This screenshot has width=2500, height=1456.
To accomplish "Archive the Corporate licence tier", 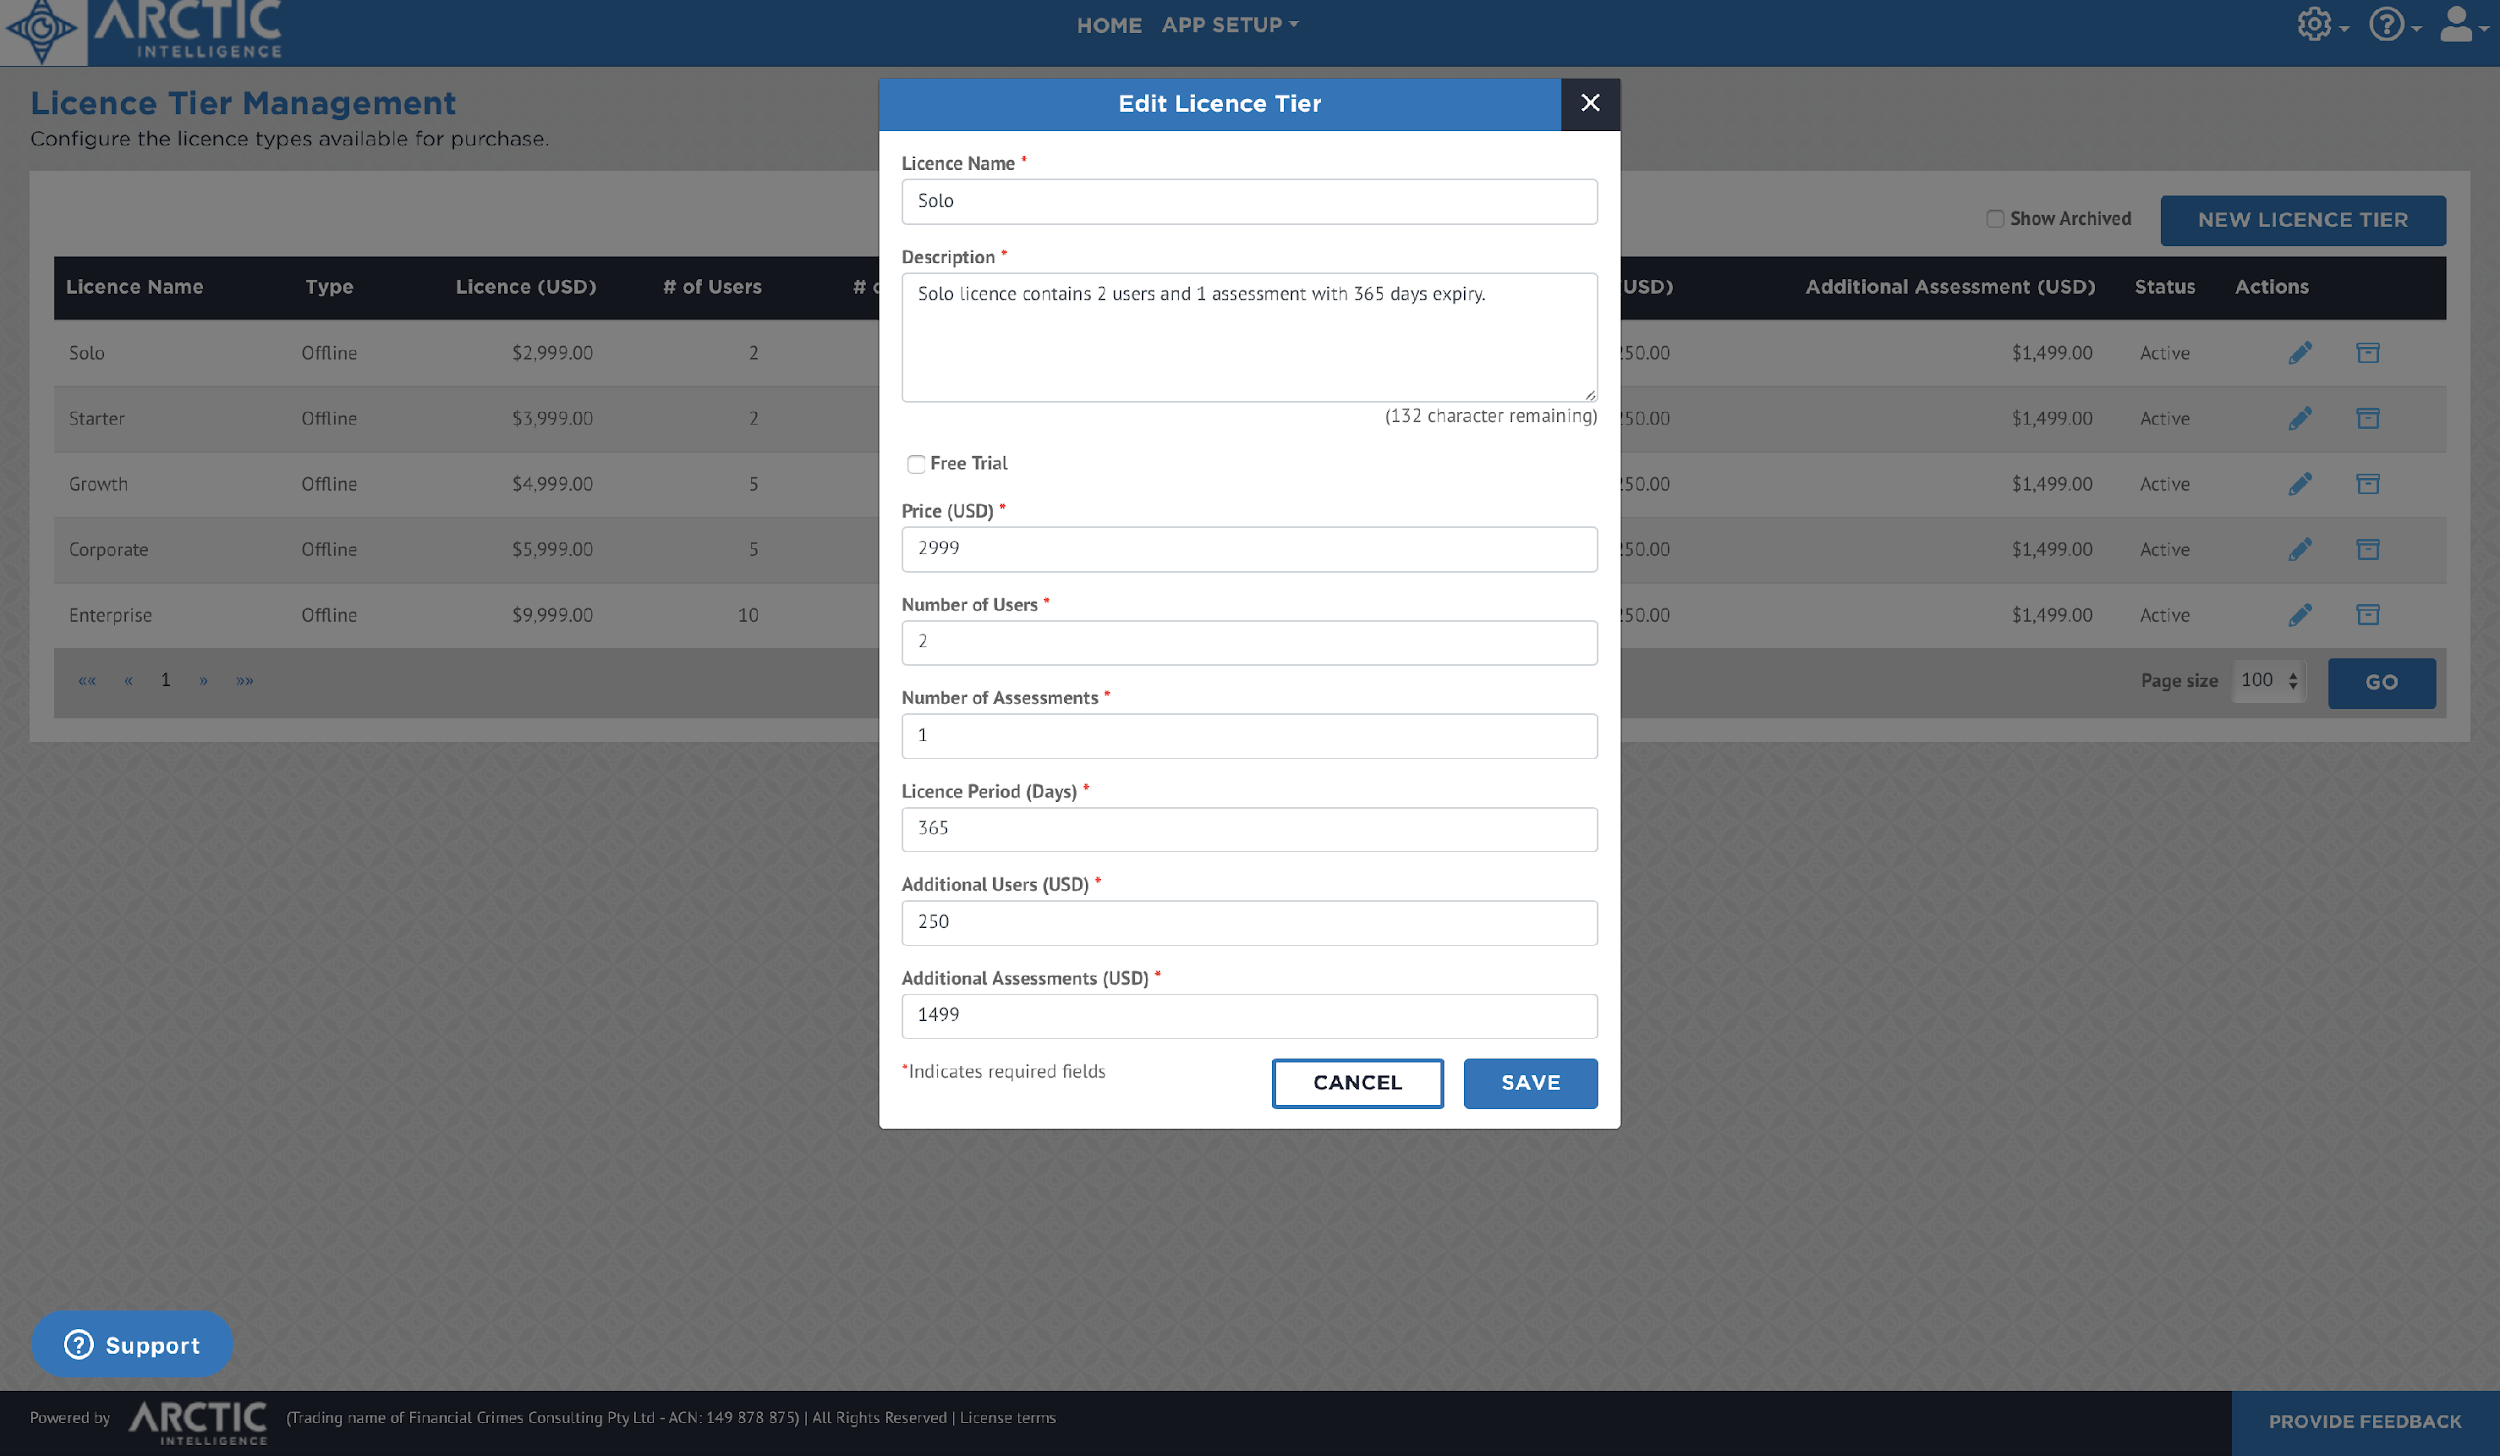I will (2367, 549).
